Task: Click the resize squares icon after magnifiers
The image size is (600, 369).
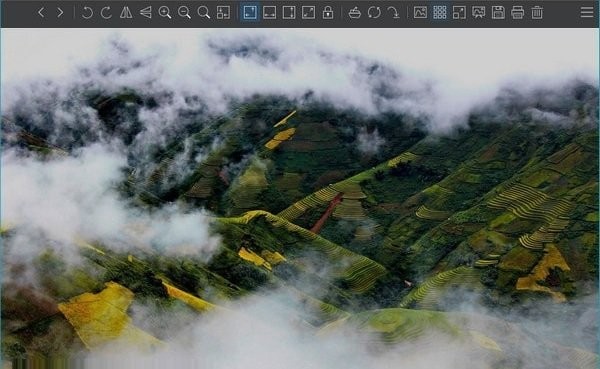Action: (x=223, y=13)
